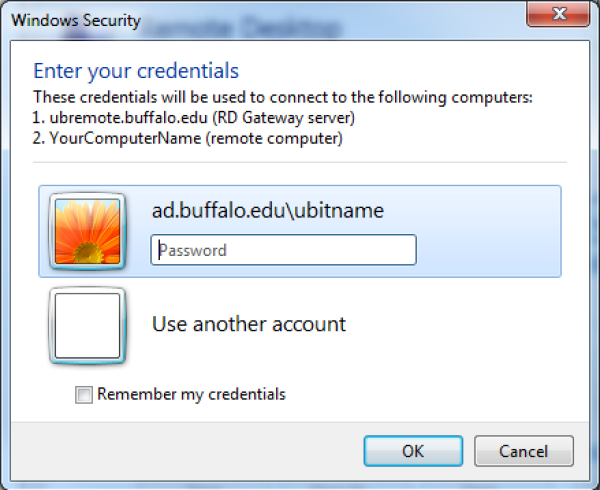Click the 'Windows Security' title bar text
The width and height of the screenshot is (600, 490).
point(77,20)
